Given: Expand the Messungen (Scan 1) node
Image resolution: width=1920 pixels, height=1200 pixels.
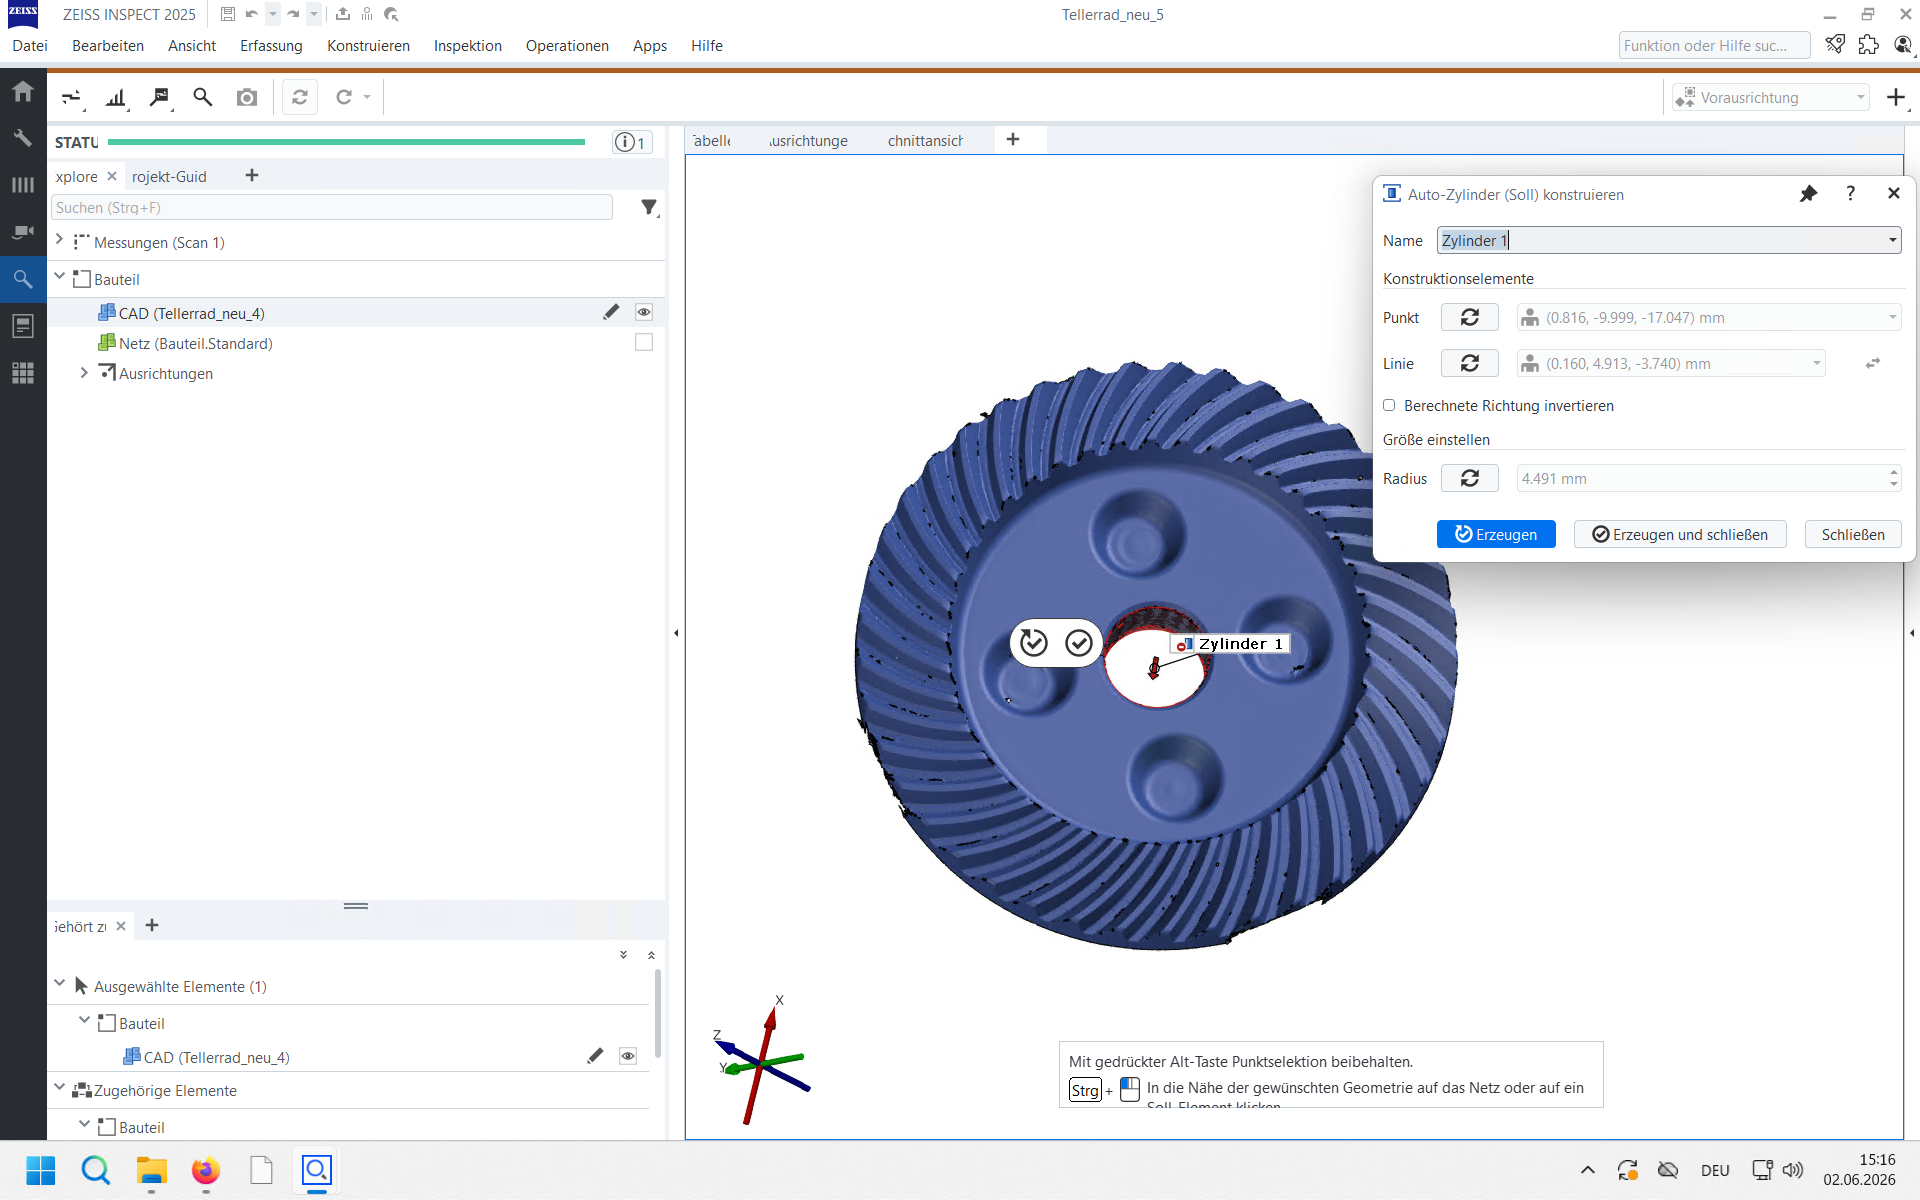Looking at the screenshot, I should click(x=60, y=241).
